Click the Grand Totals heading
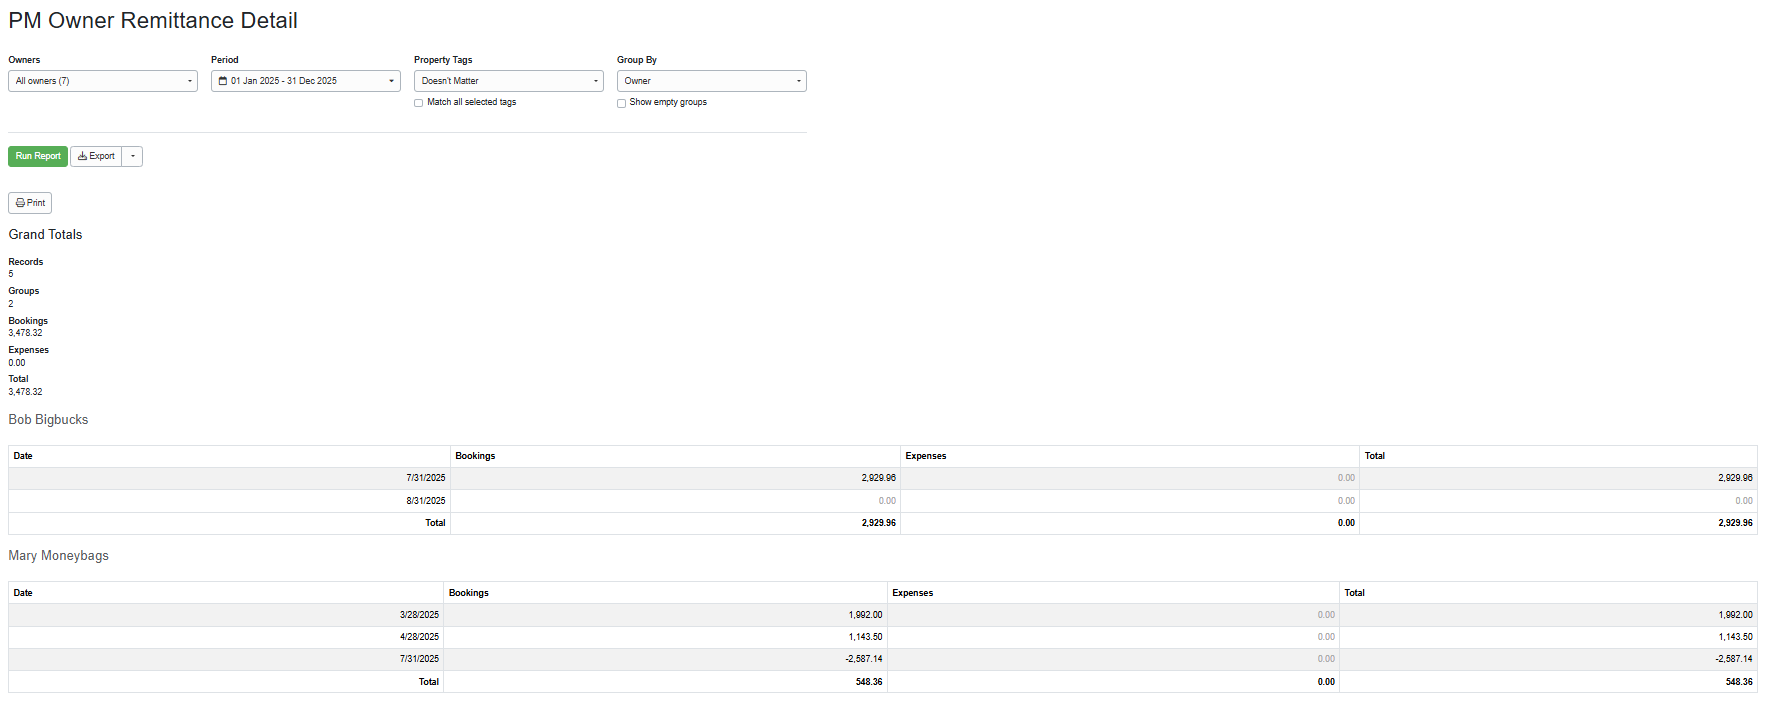The image size is (1767, 704). (45, 235)
